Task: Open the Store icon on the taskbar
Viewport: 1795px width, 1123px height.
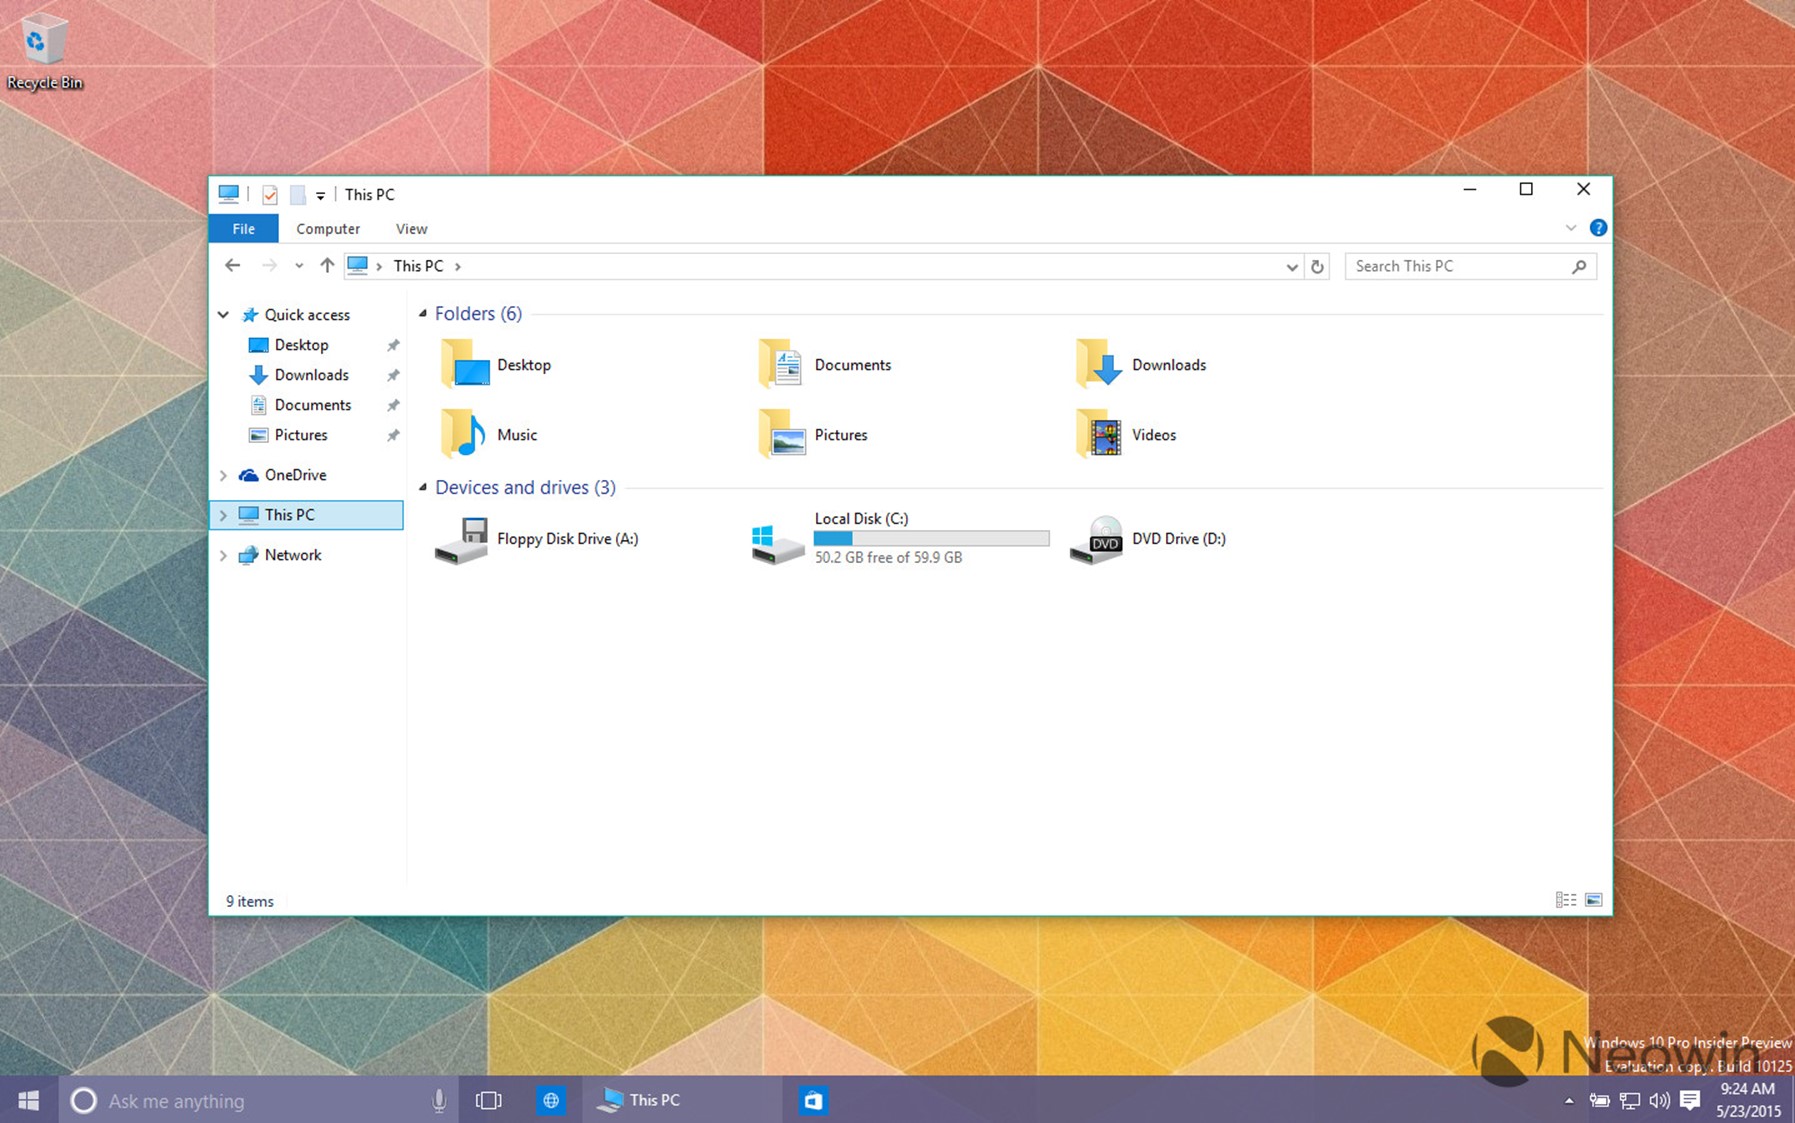Action: (813, 1100)
